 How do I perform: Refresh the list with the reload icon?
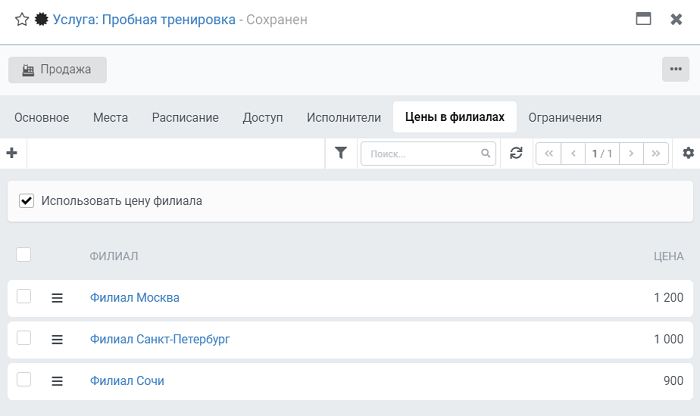tap(516, 153)
